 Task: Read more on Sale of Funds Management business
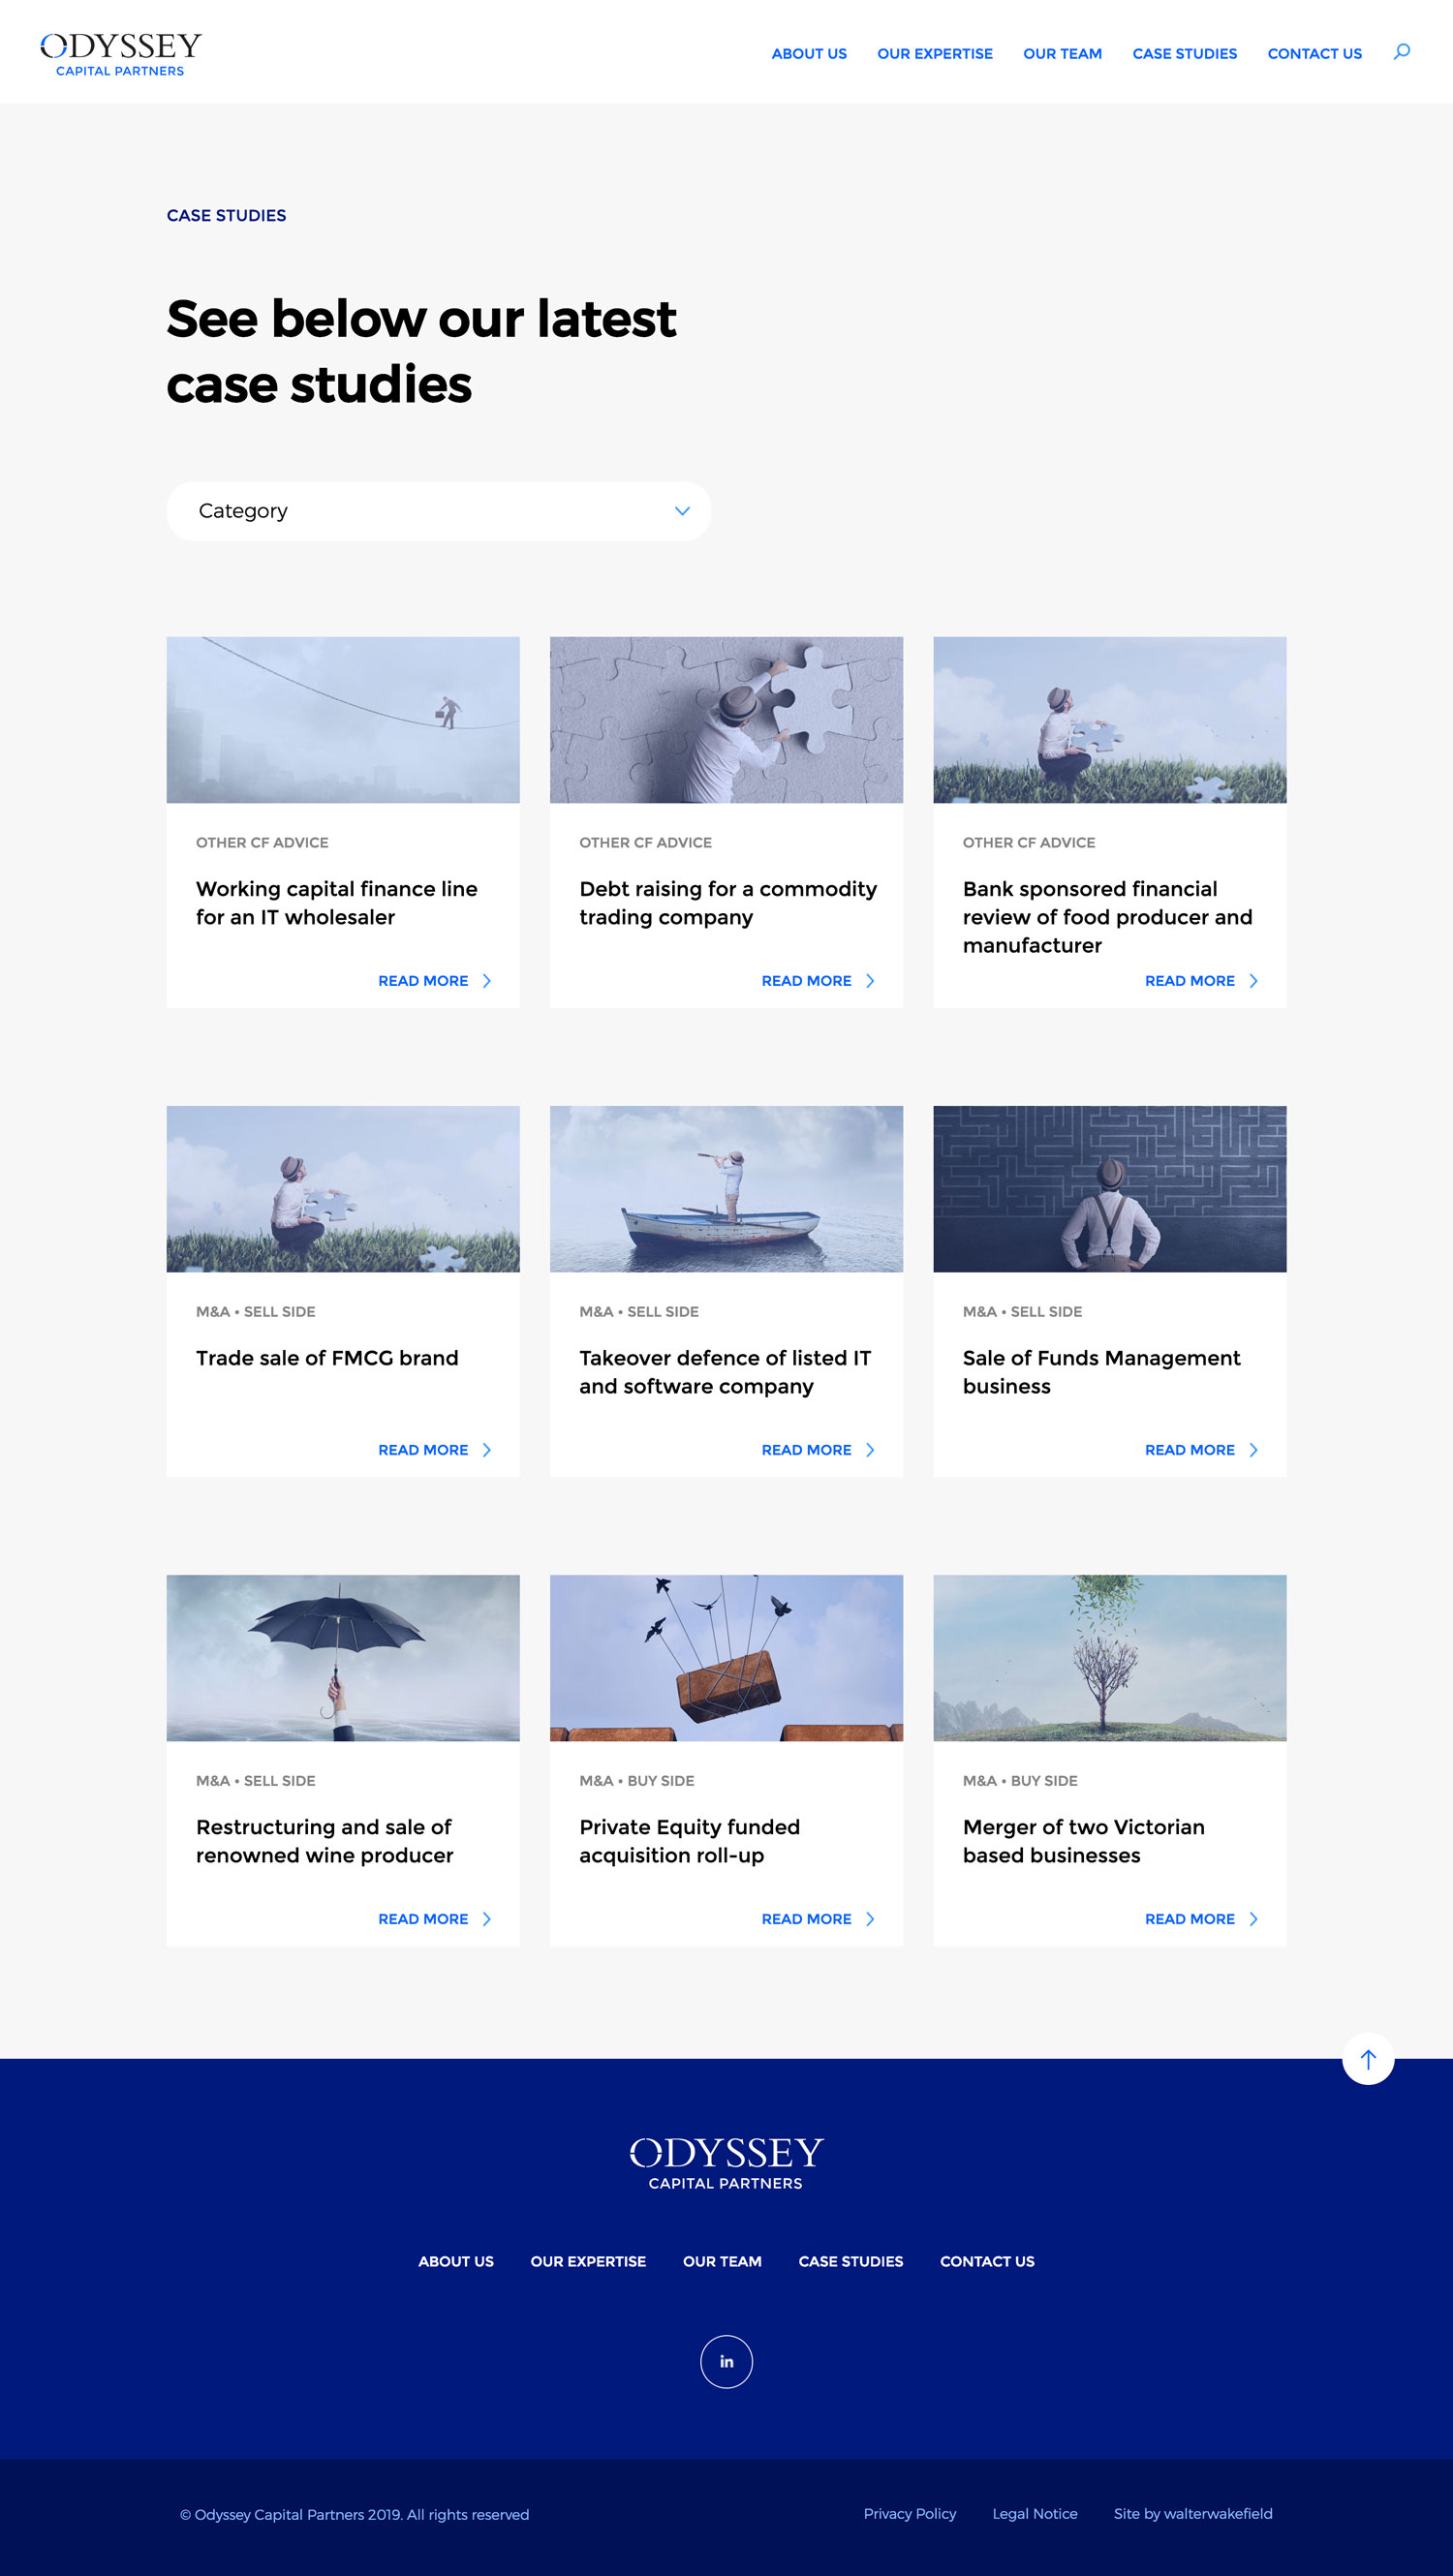click(x=1189, y=1450)
